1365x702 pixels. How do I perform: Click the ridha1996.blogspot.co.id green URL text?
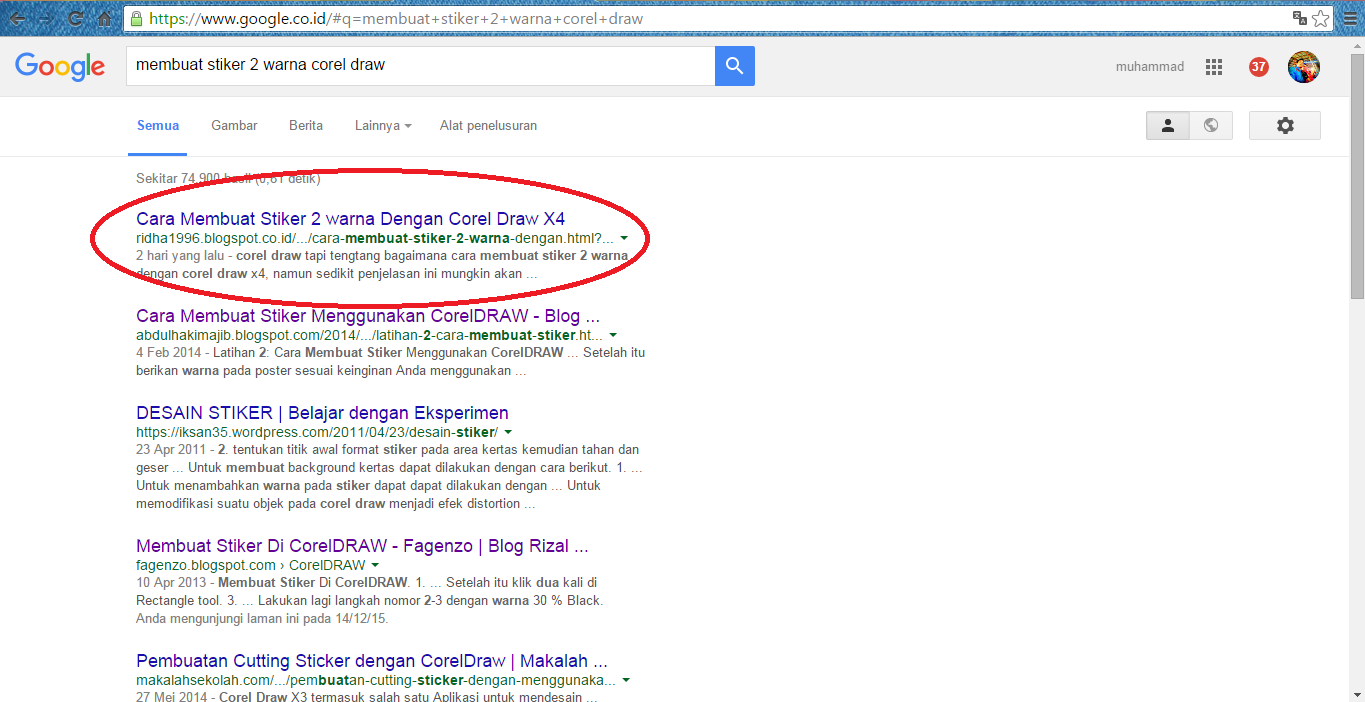point(375,238)
